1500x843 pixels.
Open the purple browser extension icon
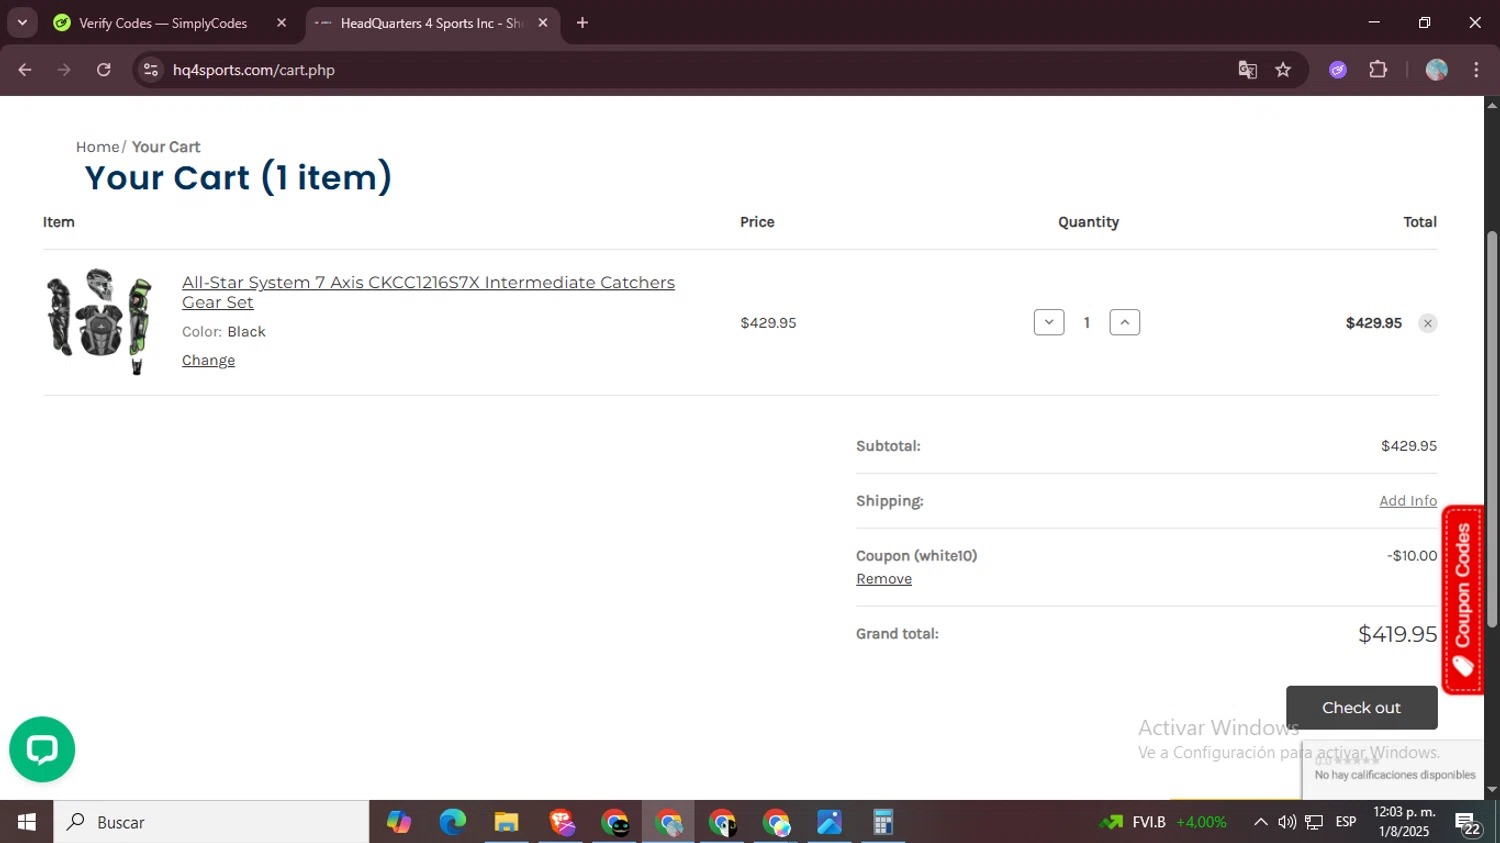point(1338,70)
